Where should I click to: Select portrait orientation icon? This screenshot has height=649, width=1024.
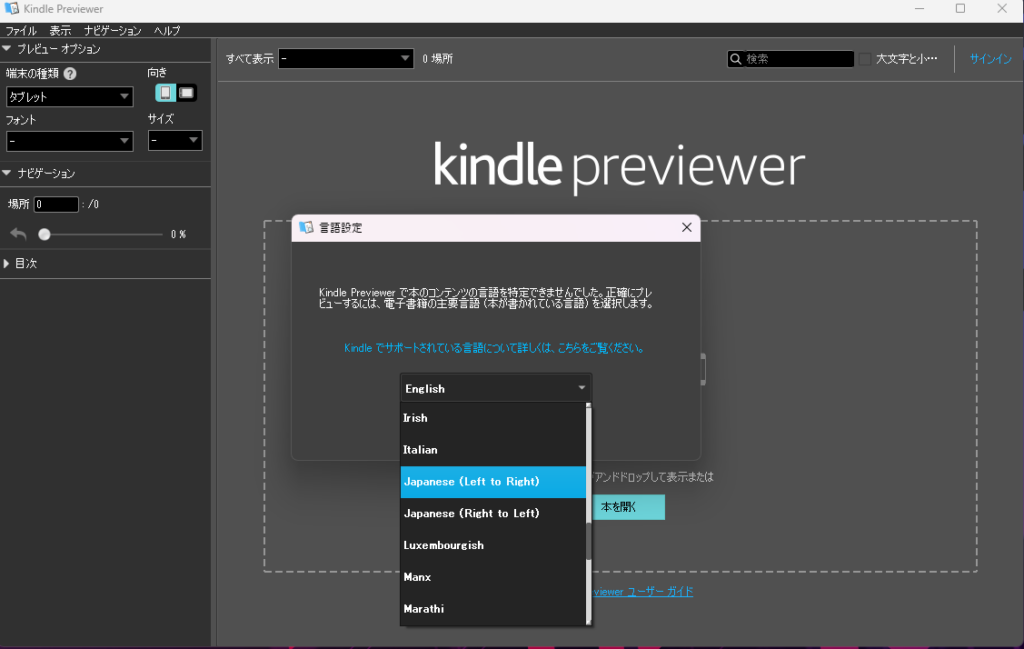(166, 93)
